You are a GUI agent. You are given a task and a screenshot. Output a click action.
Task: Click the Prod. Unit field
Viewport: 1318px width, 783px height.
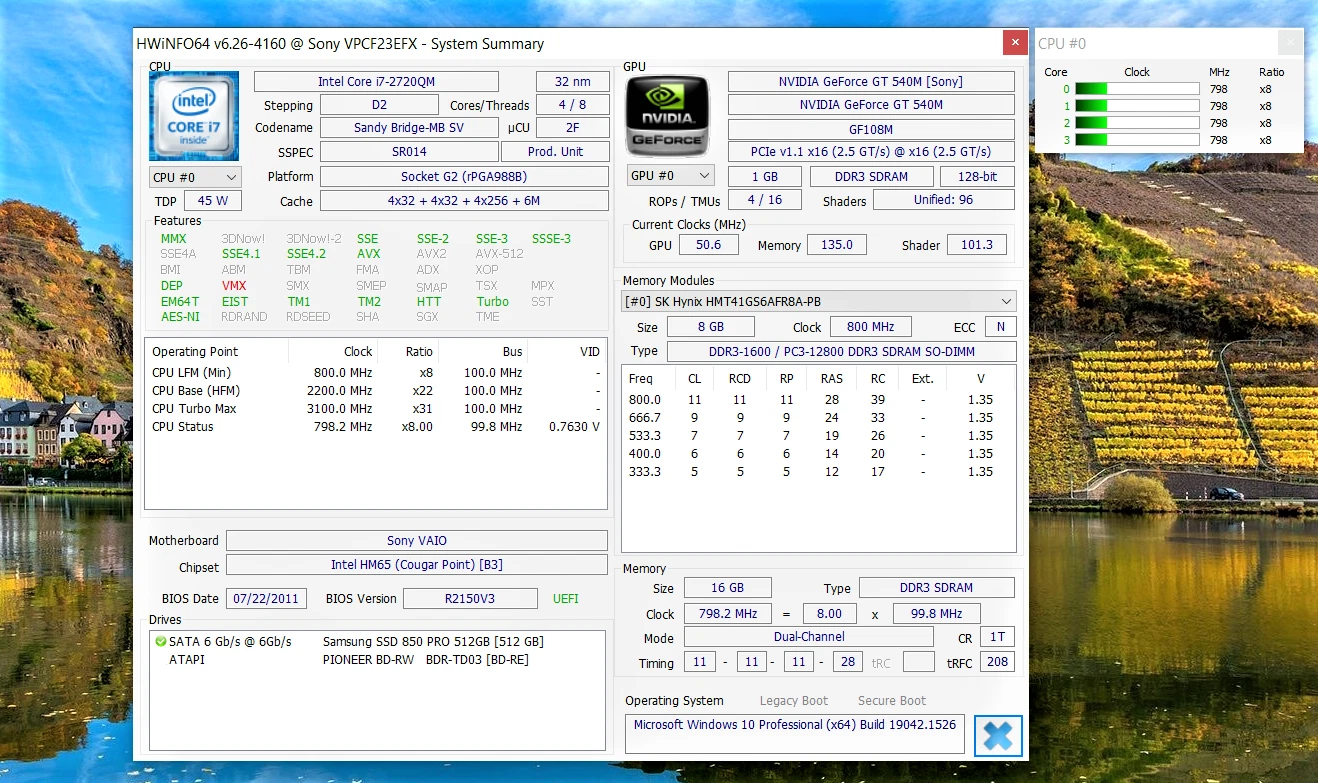[x=556, y=152]
